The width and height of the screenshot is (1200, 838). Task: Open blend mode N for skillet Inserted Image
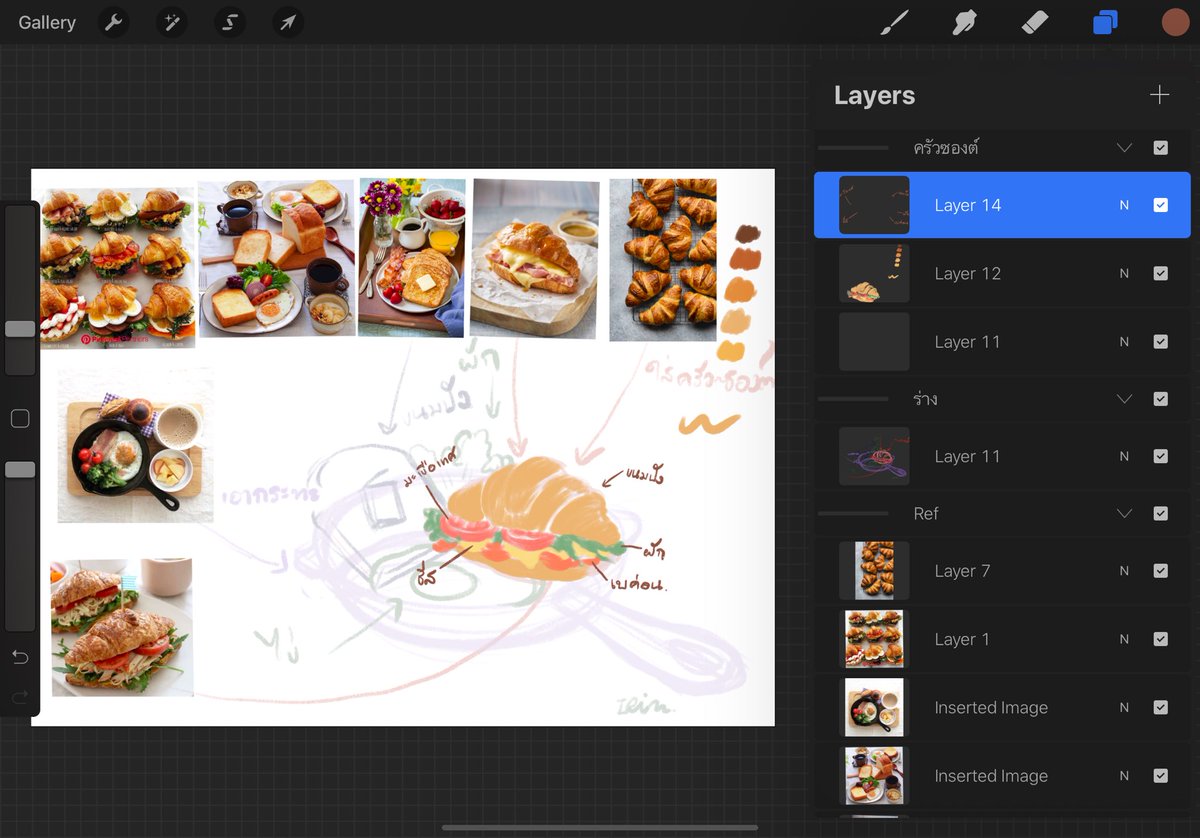pyautogui.click(x=1124, y=707)
